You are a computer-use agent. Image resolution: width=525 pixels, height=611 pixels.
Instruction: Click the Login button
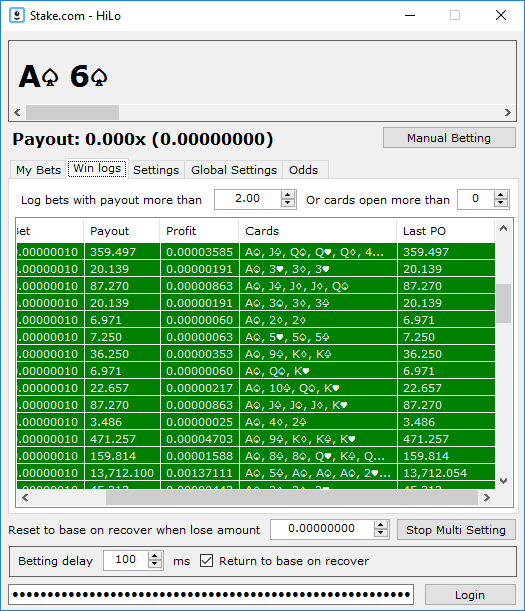(x=470, y=595)
